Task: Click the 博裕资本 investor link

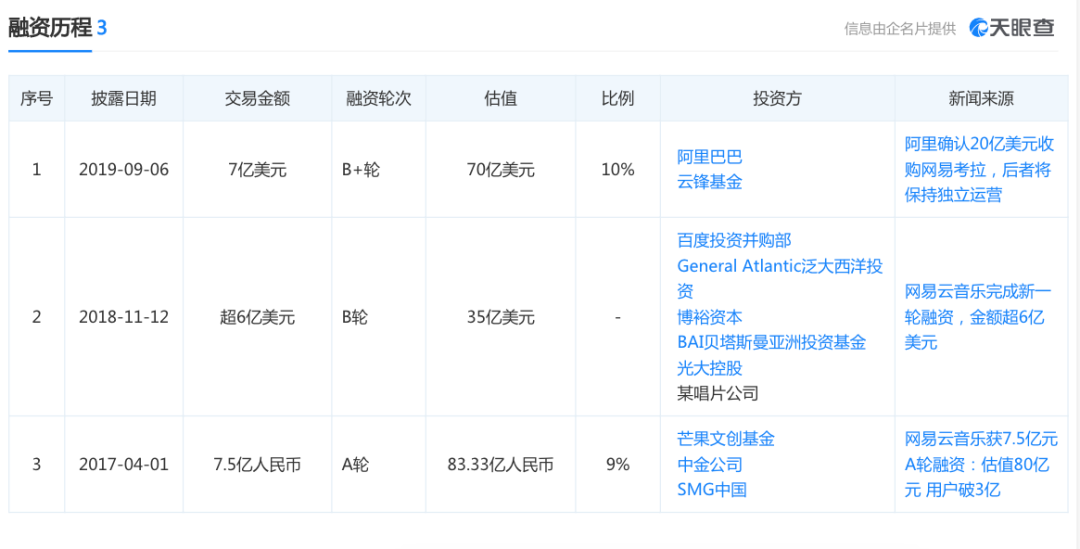Action: [x=709, y=317]
